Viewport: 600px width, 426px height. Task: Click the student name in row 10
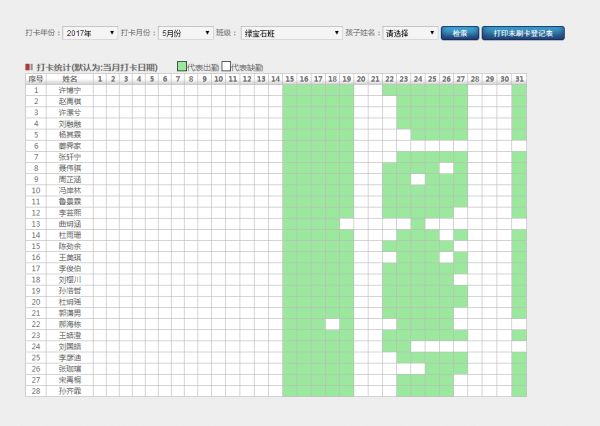70,190
